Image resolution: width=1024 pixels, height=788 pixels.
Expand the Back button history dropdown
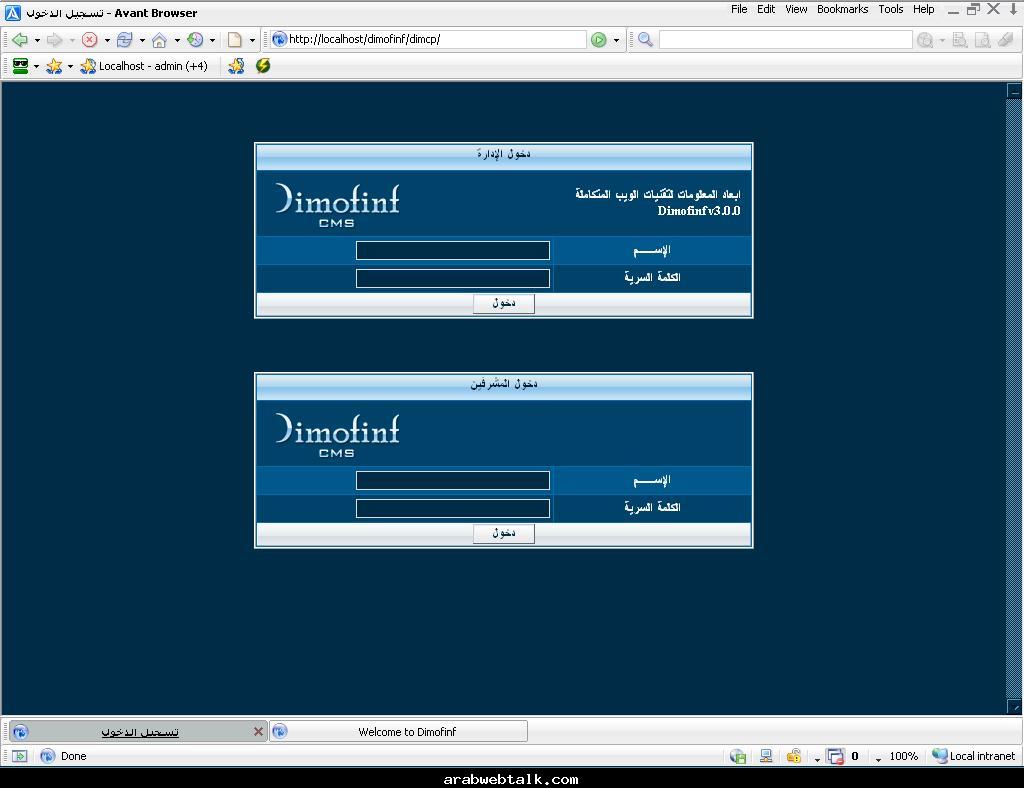pyautogui.click(x=37, y=40)
